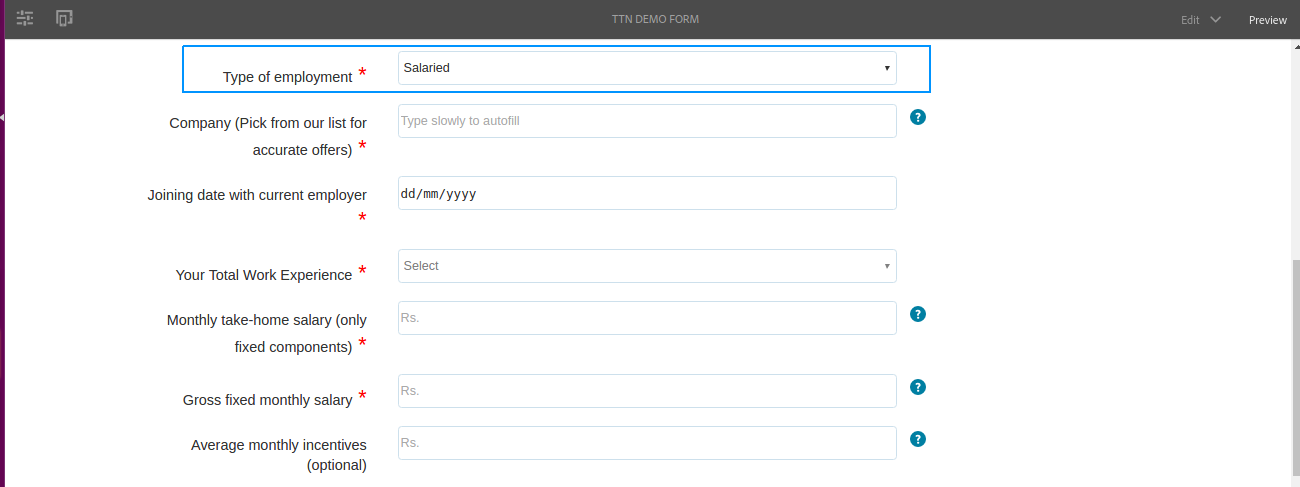Screen dimensions: 1300x487
Task: Click the page vertical scrollbar
Action: (x=1293, y=360)
